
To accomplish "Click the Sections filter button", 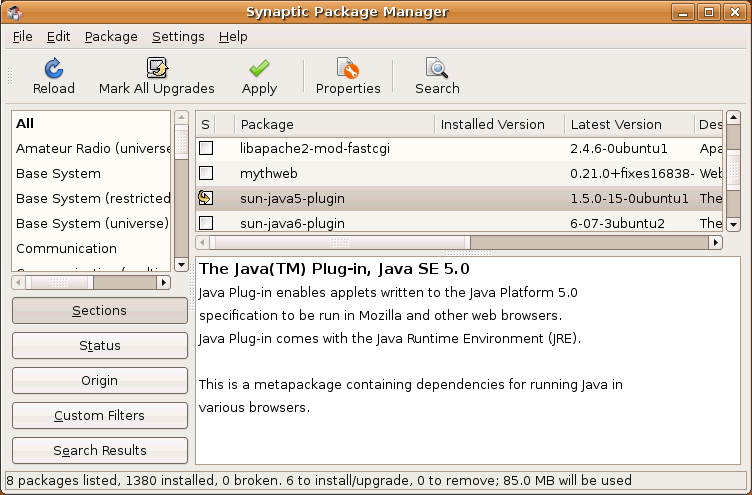I will pos(100,310).
